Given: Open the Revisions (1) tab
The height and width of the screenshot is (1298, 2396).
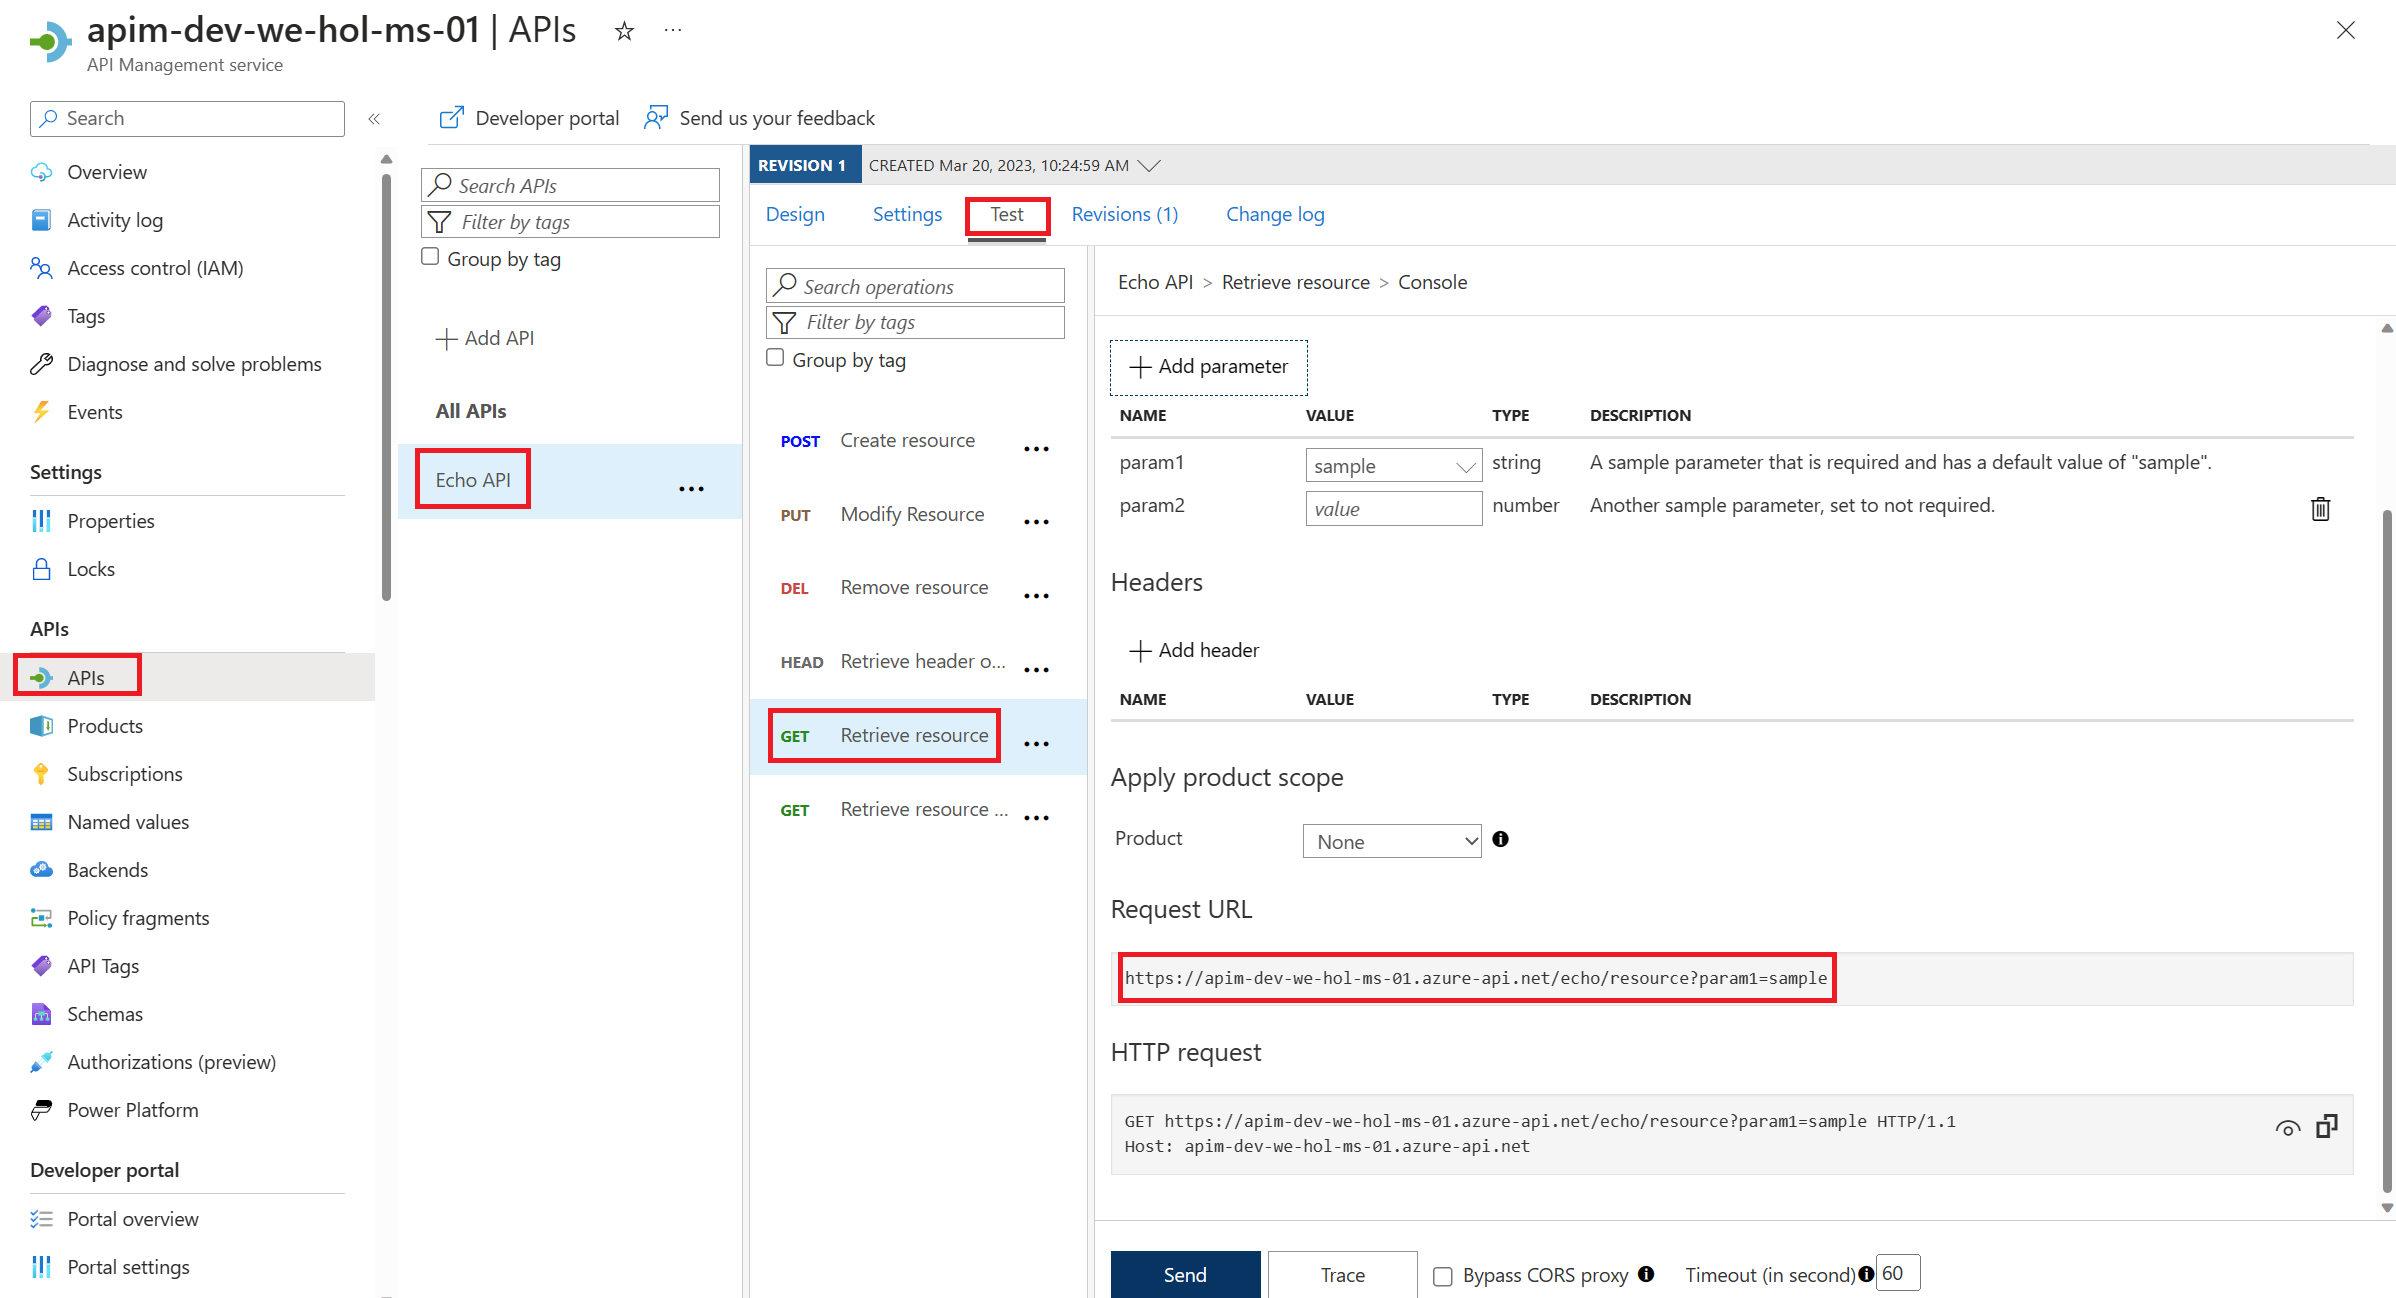Looking at the screenshot, I should (x=1125, y=214).
